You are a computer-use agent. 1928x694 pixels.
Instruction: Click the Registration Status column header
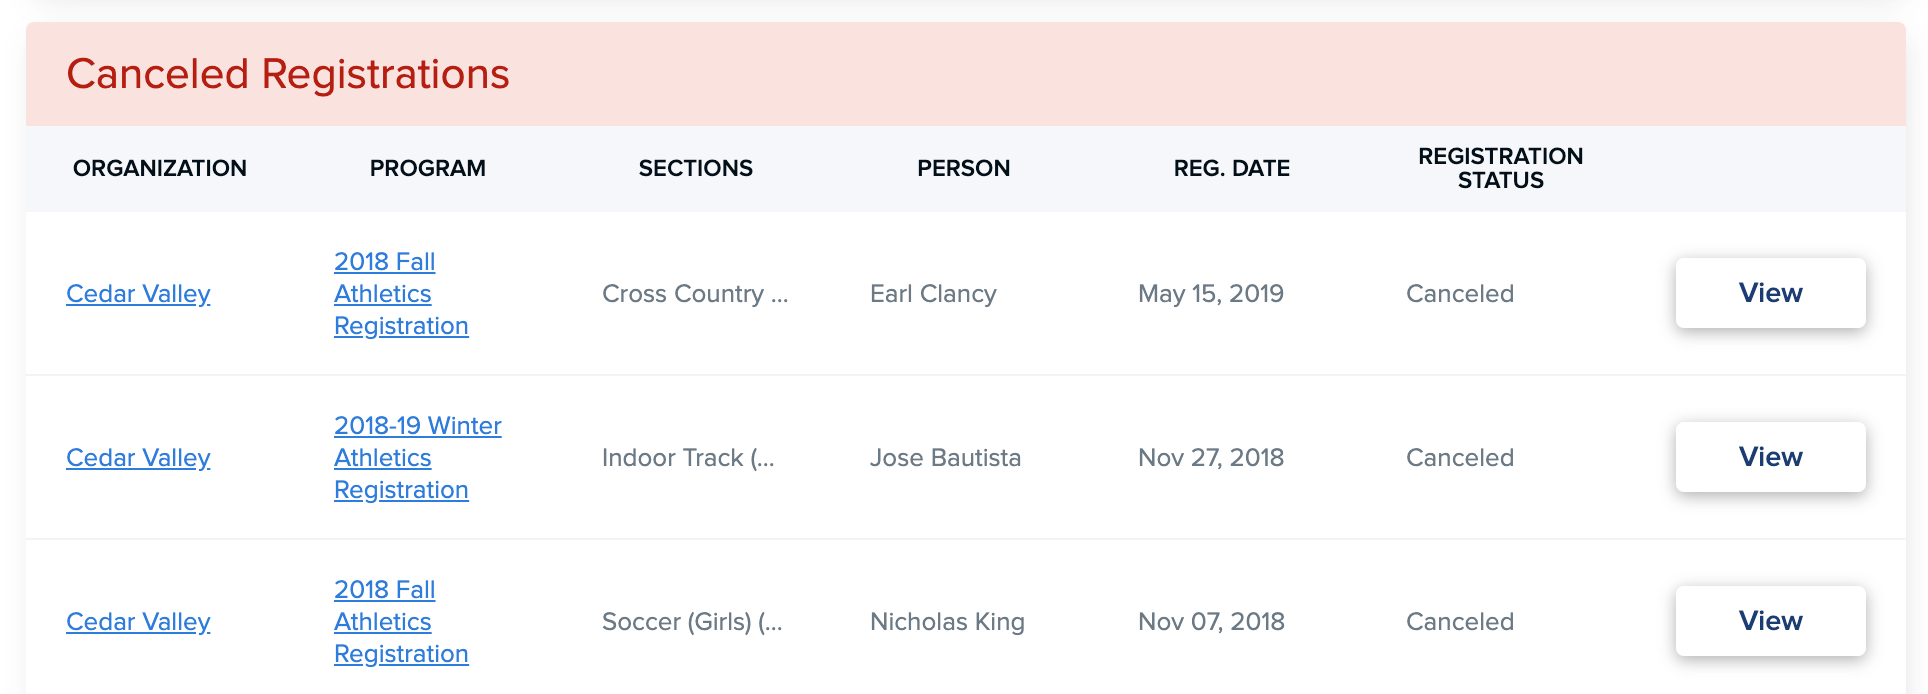(1500, 168)
